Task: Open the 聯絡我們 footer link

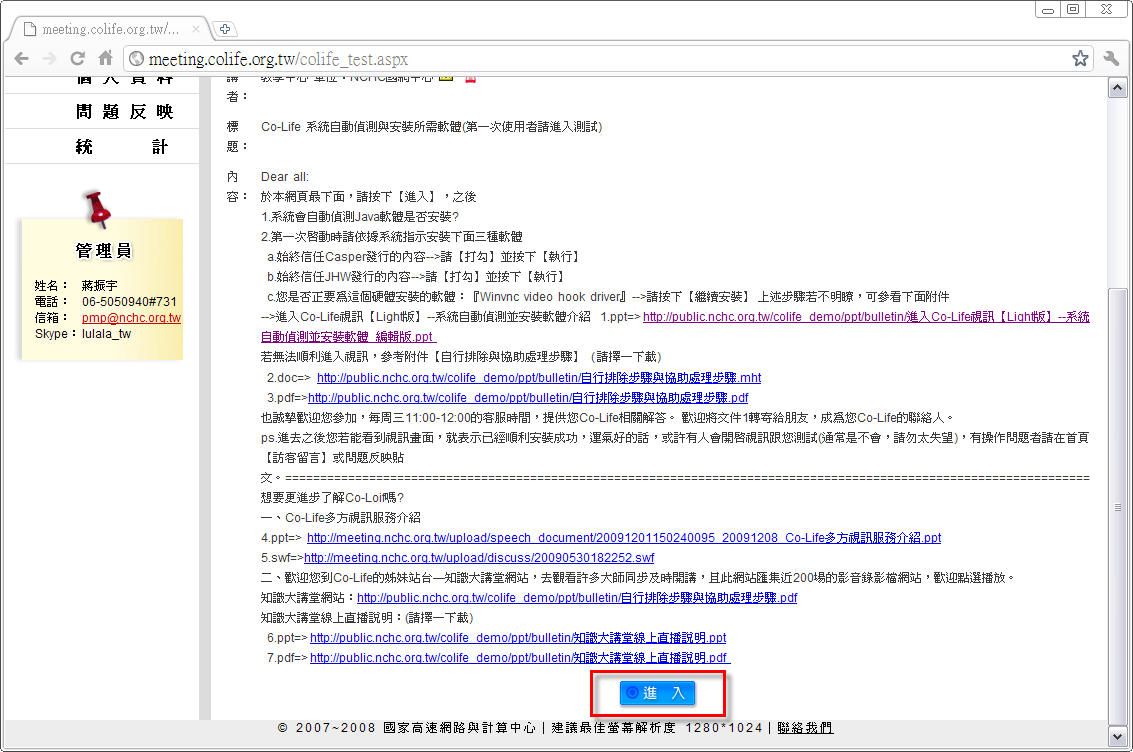Action: point(805,727)
